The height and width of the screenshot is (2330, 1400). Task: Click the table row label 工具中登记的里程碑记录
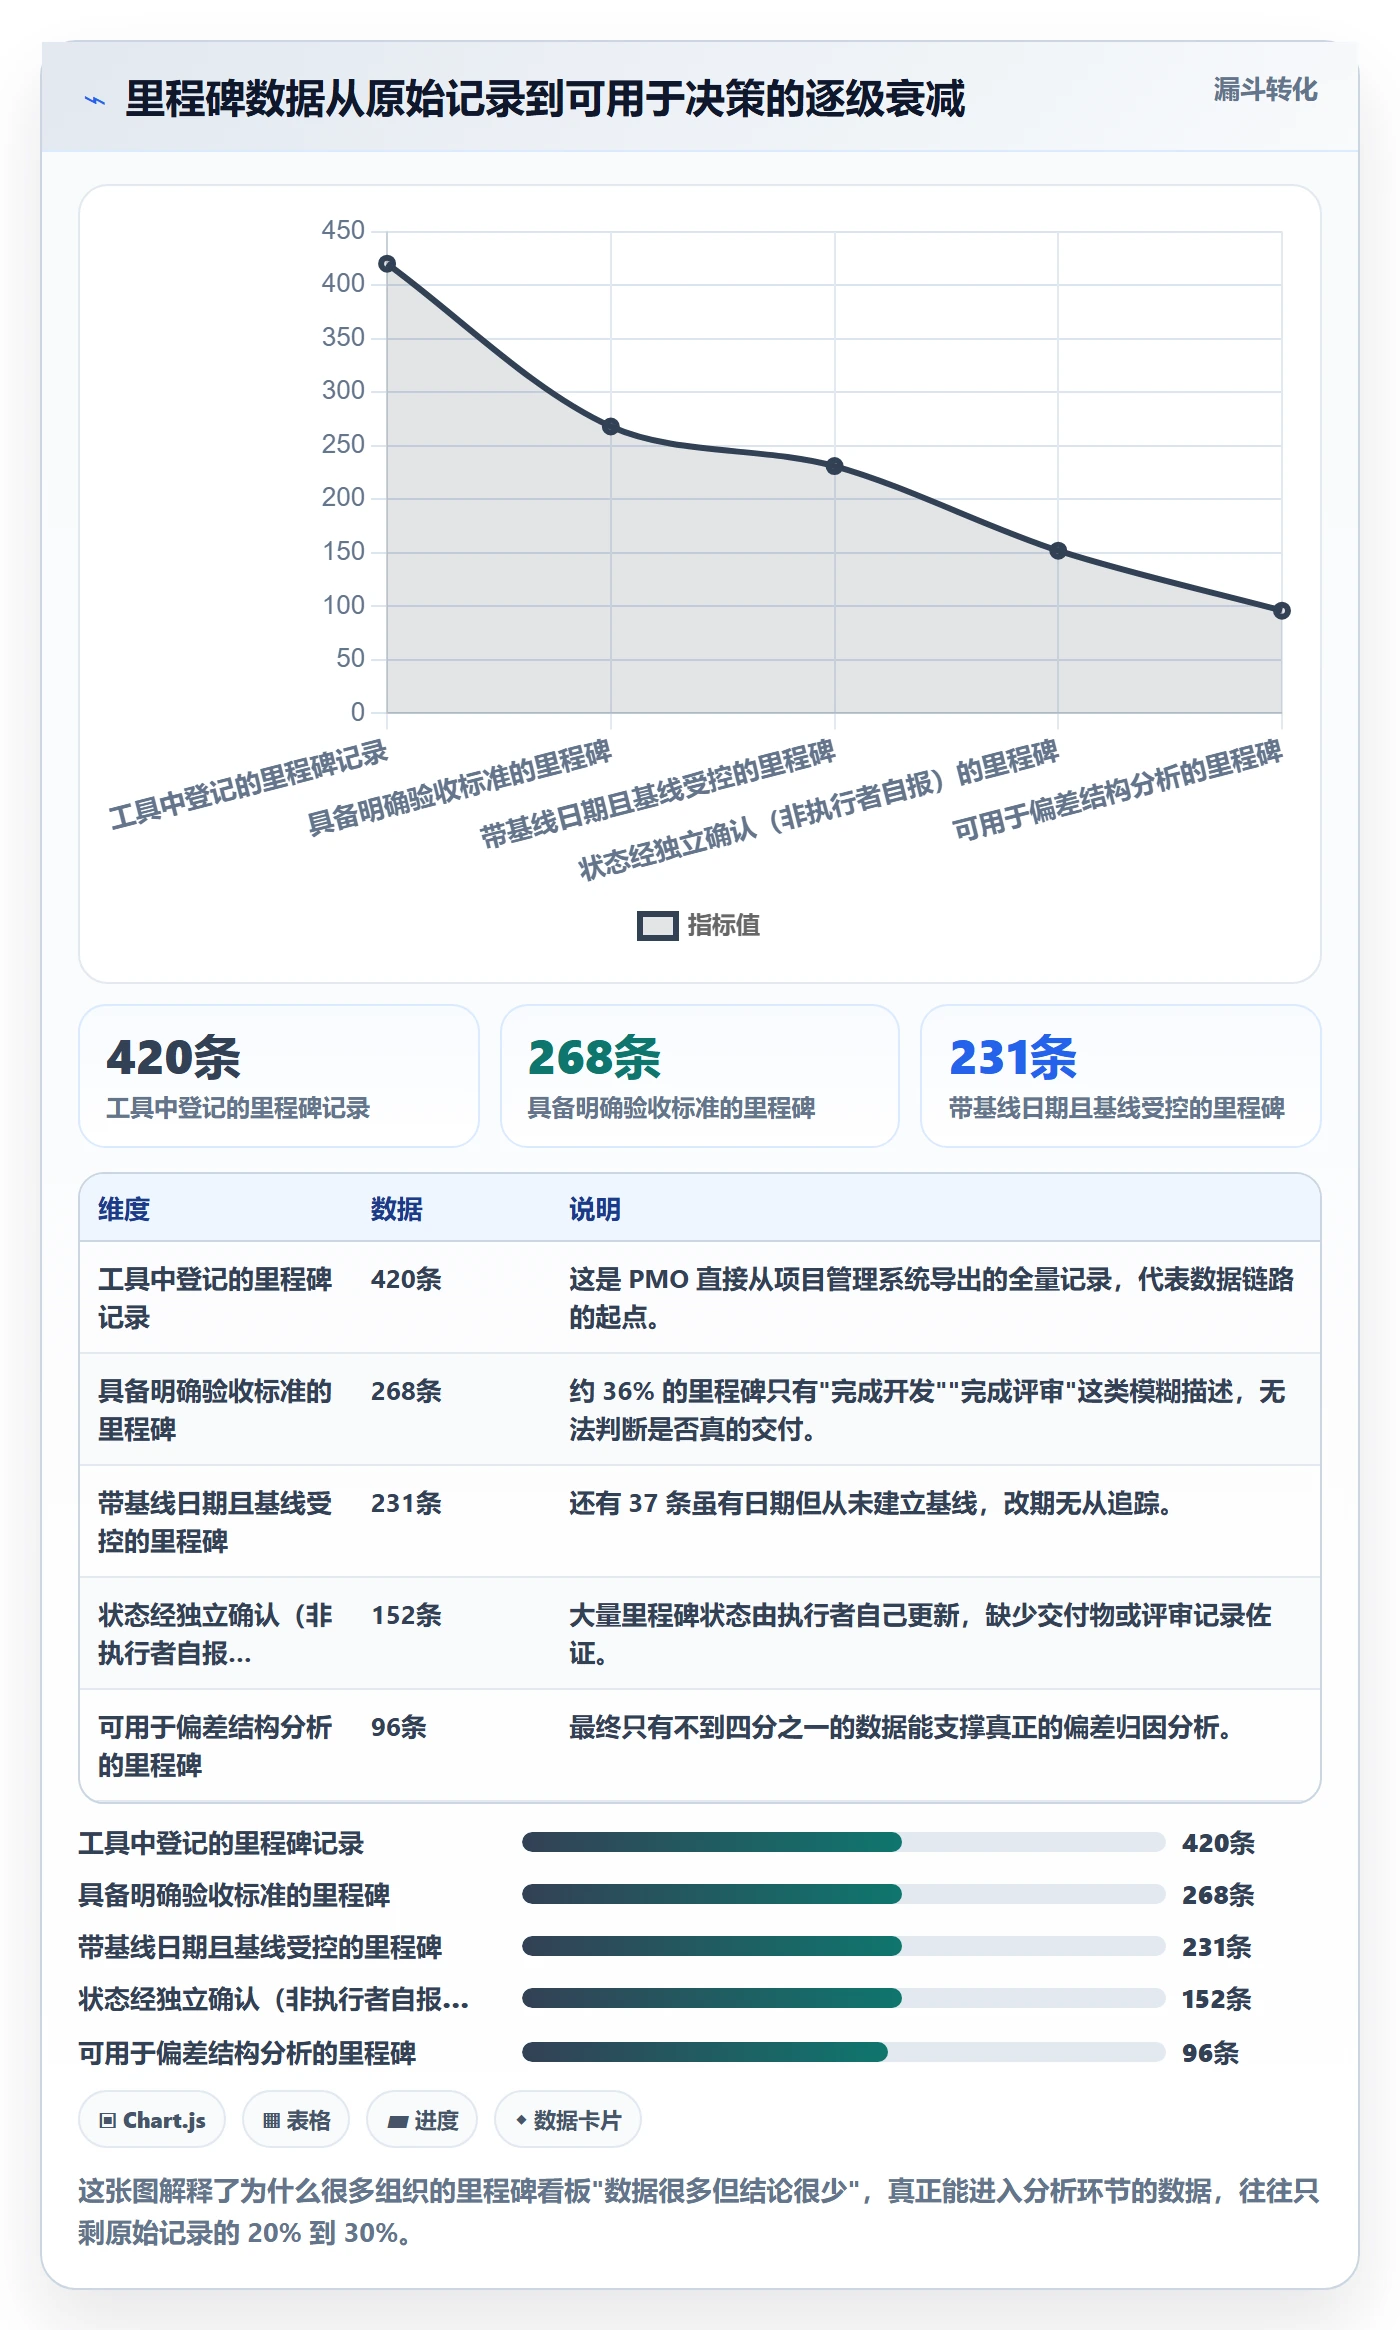pyautogui.click(x=215, y=1298)
